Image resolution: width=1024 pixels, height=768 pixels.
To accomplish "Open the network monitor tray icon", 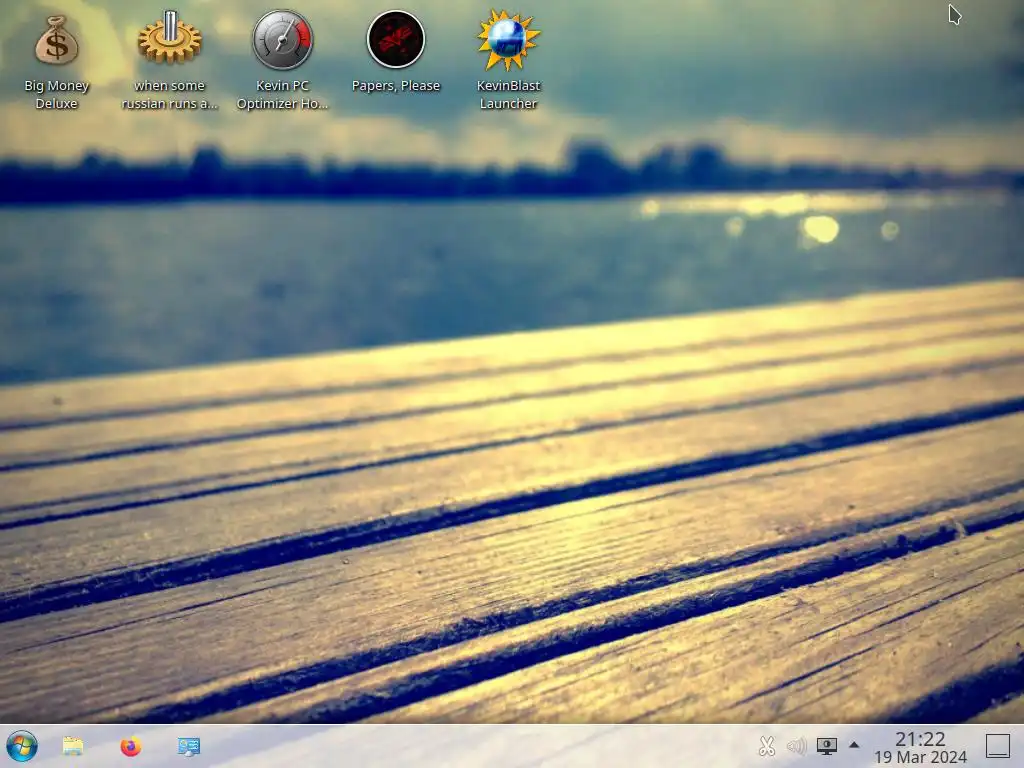I will click(826, 746).
